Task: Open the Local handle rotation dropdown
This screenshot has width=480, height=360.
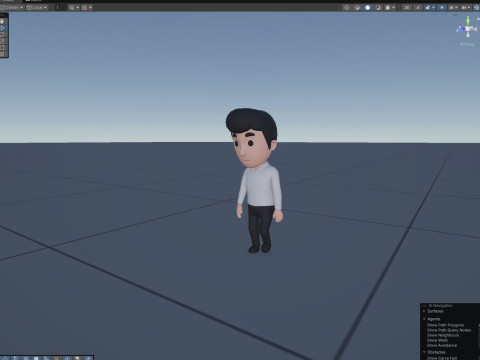Action: tap(37, 7)
